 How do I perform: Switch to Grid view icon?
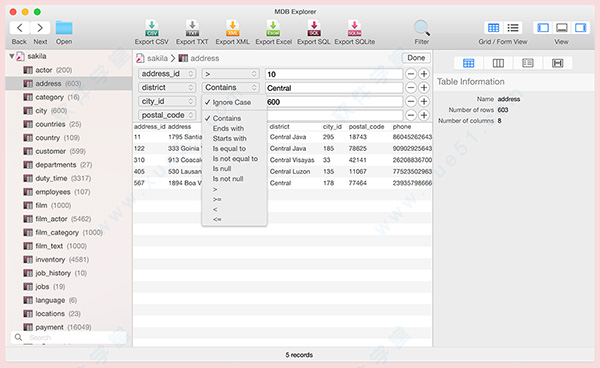point(494,28)
